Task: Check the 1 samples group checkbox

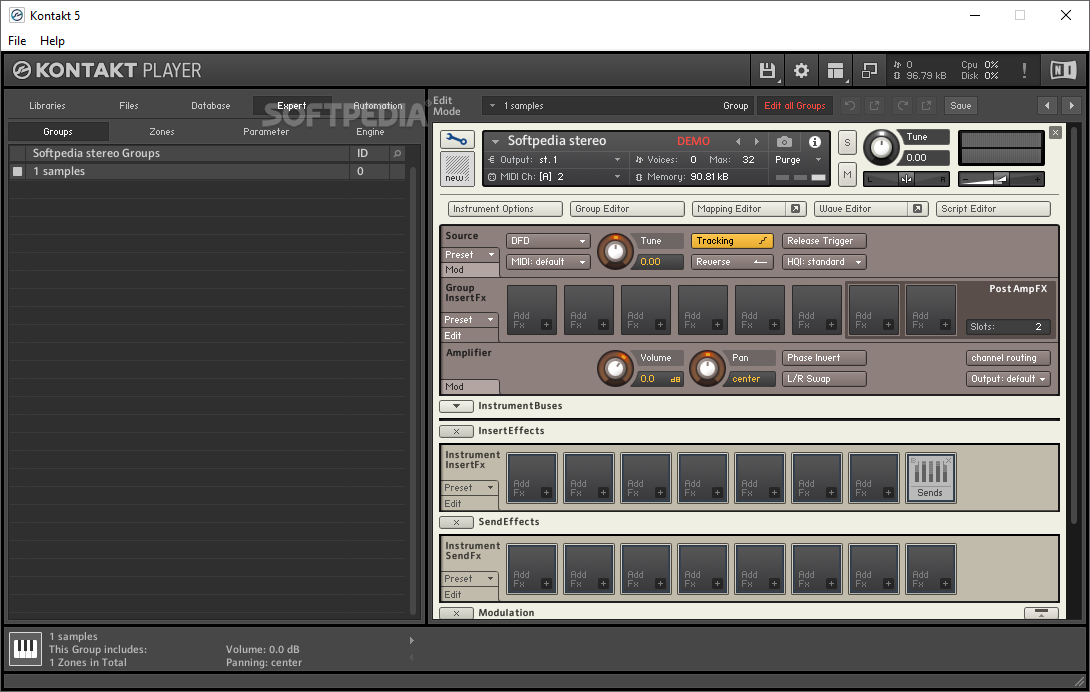Action: click(18, 171)
